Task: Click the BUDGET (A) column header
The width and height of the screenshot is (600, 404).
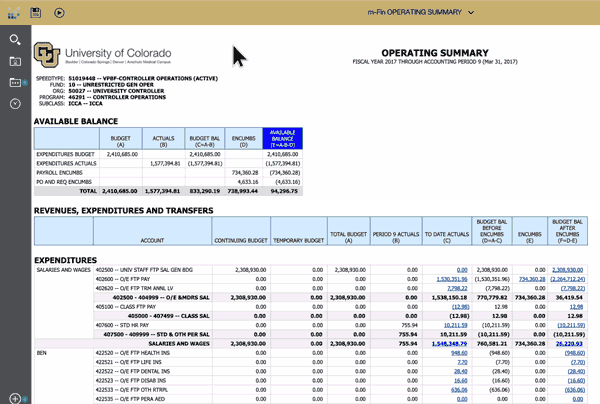Action: point(121,138)
